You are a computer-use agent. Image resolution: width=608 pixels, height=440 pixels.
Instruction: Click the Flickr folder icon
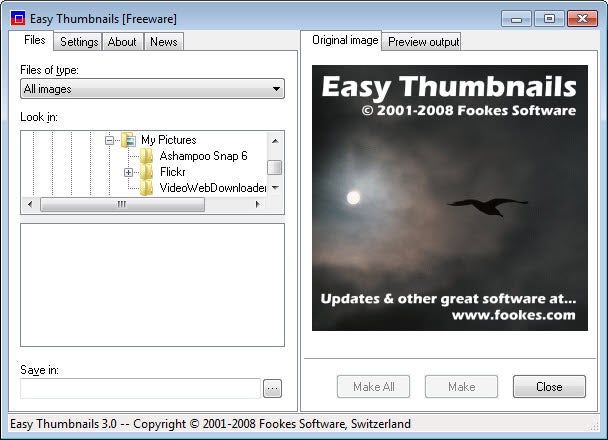pyautogui.click(x=146, y=172)
